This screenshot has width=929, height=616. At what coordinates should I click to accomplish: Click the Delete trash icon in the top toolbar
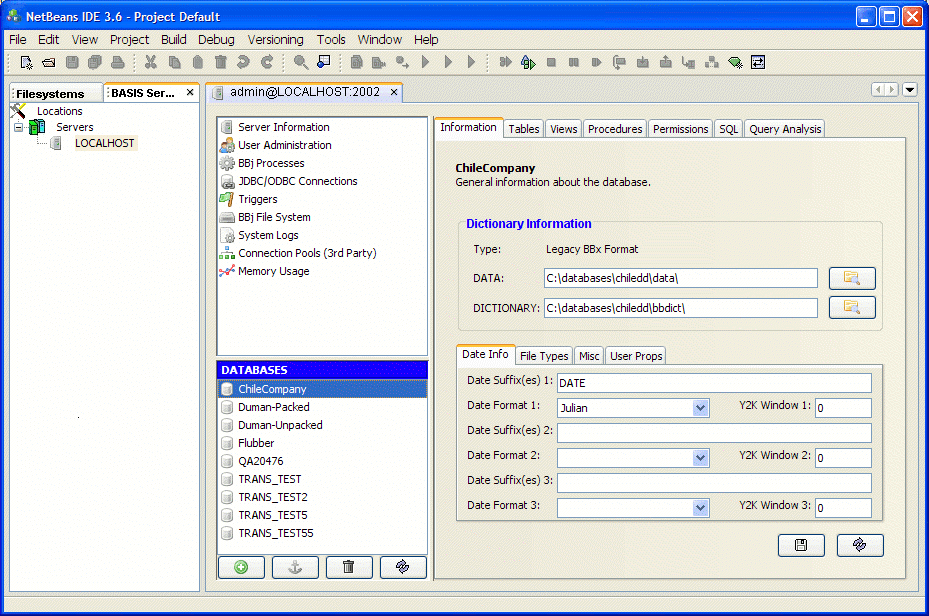point(220,62)
